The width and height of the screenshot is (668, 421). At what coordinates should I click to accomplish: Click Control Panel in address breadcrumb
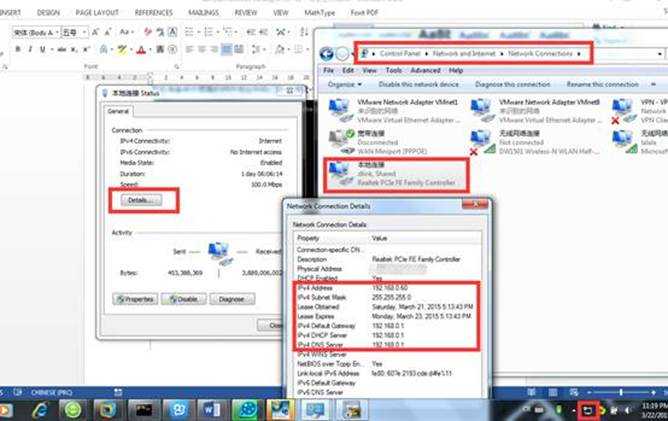[x=400, y=54]
